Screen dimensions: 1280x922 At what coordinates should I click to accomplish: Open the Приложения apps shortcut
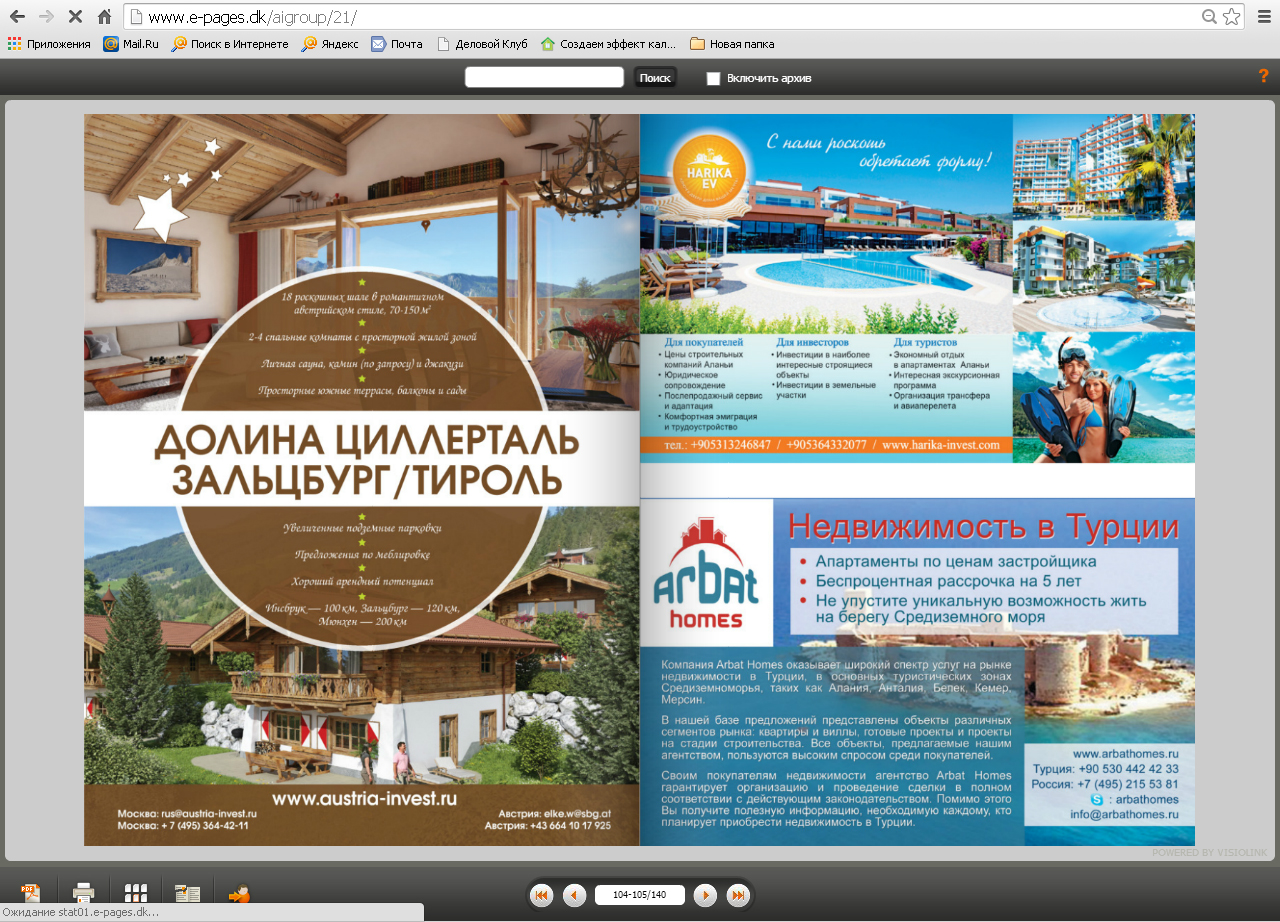pyautogui.click(x=49, y=44)
